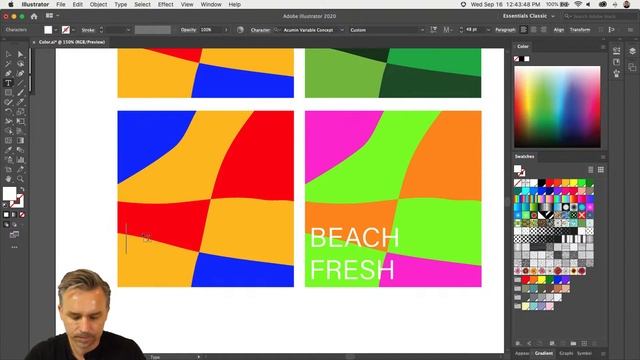Open the File menu
The width and height of the screenshot is (640, 360).
[x=61, y=4]
